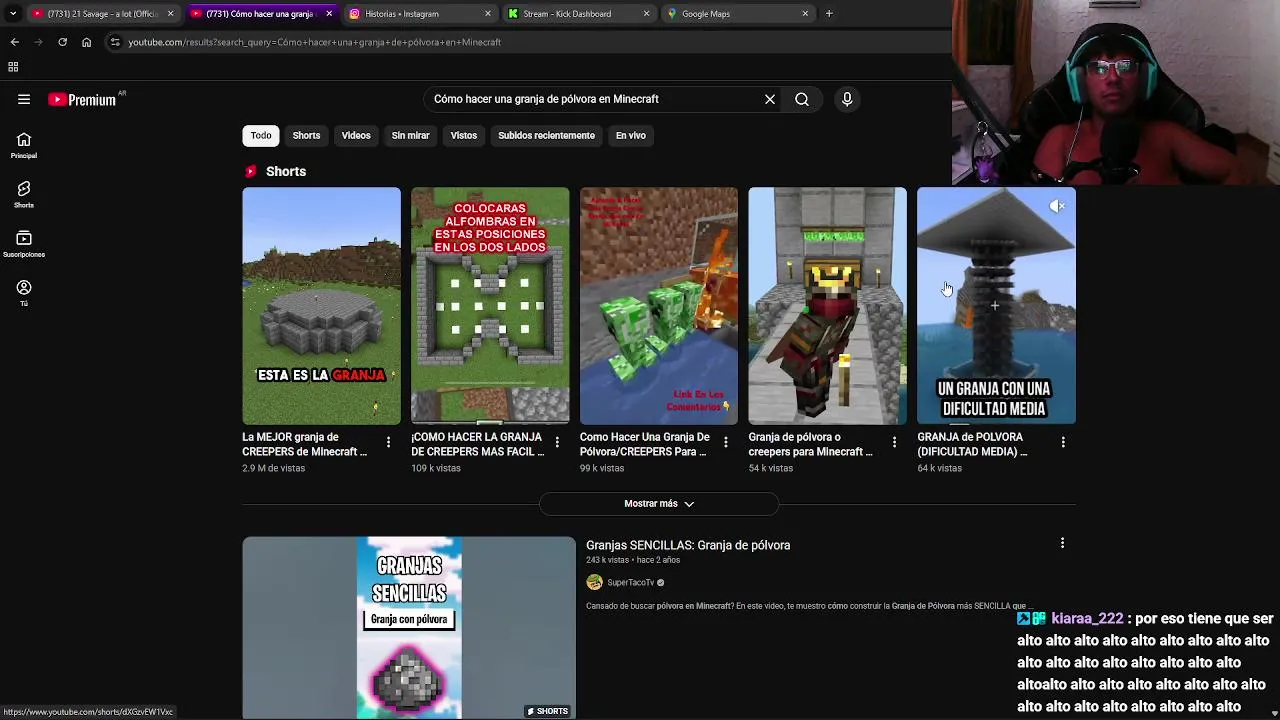Open options for Granjas SENCILLAS video

point(1062,543)
